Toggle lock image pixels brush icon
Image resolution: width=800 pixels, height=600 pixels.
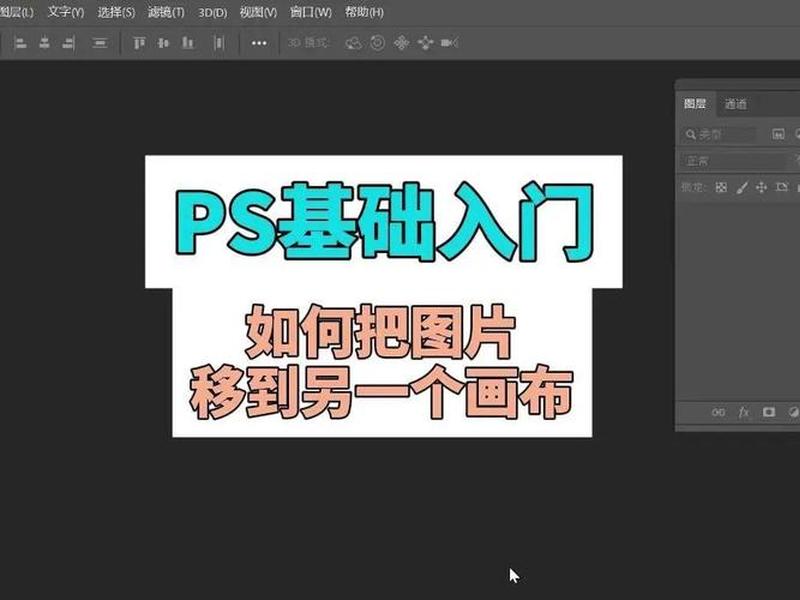tap(742, 188)
